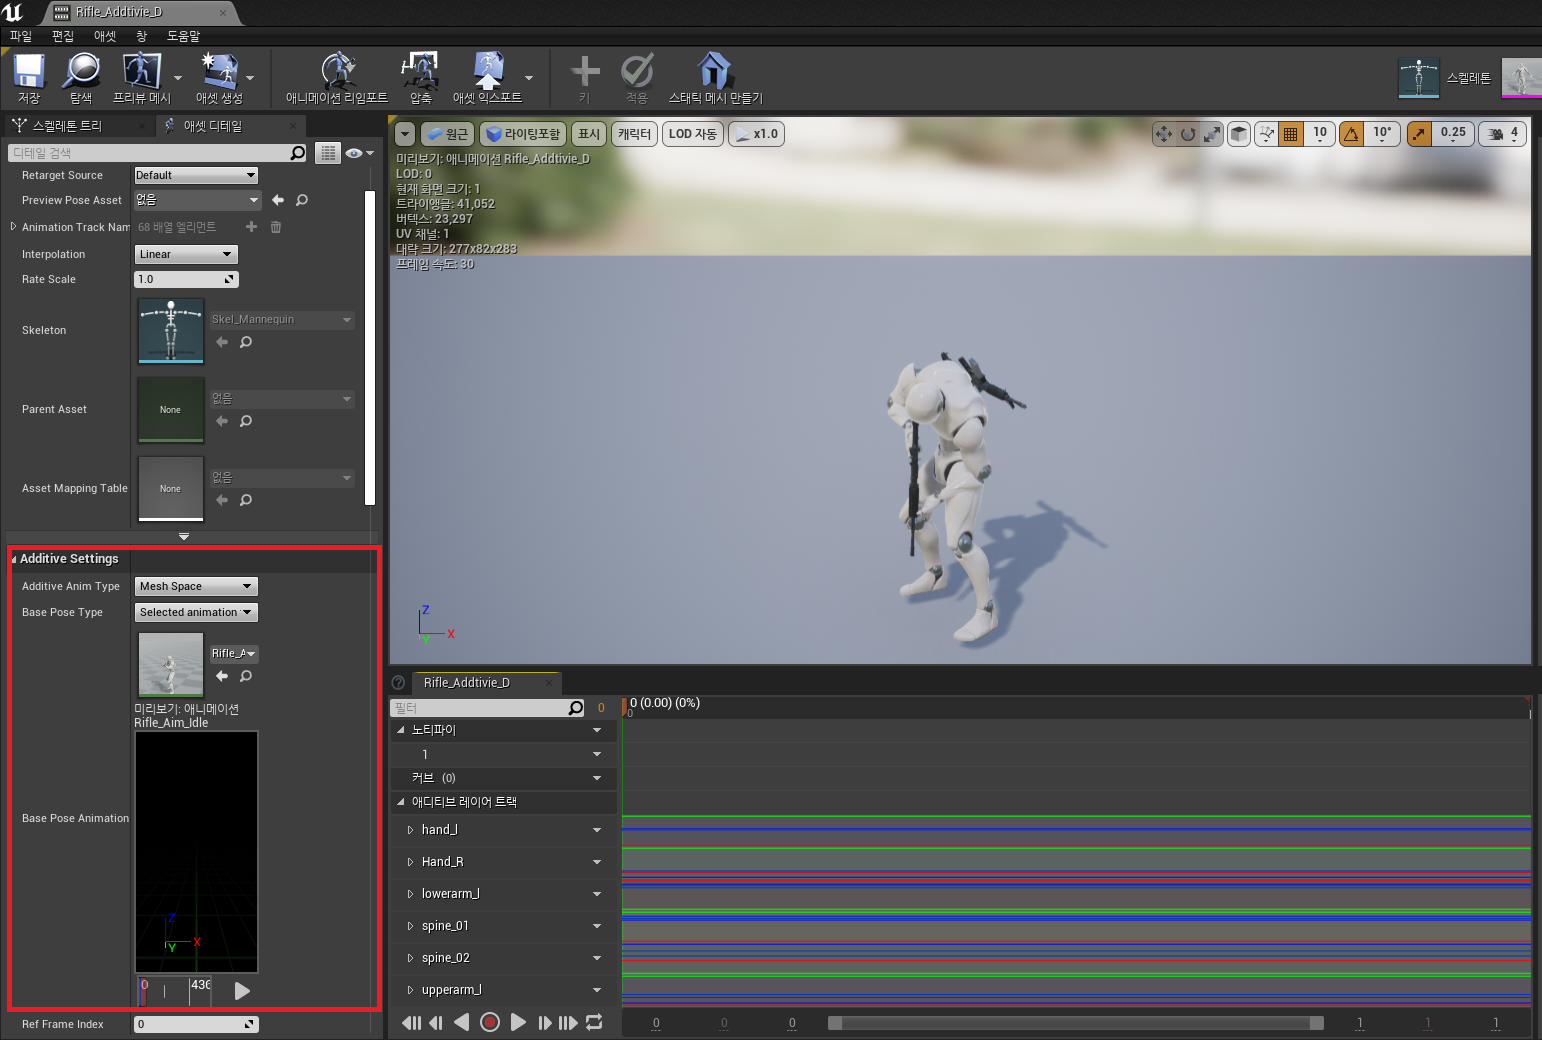
Task: Click the 캐릭터 character button
Action: click(634, 134)
